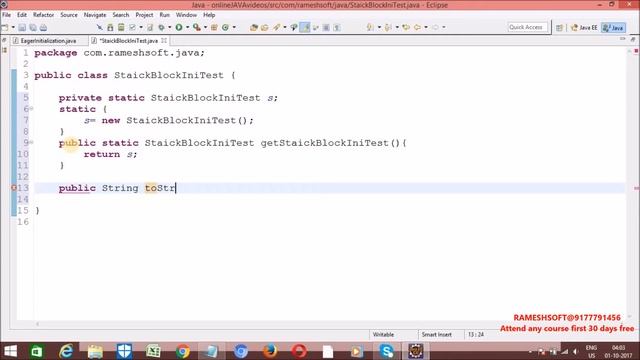Click the editor minimize icon at top right
The image size is (640, 360).
[x=622, y=39]
